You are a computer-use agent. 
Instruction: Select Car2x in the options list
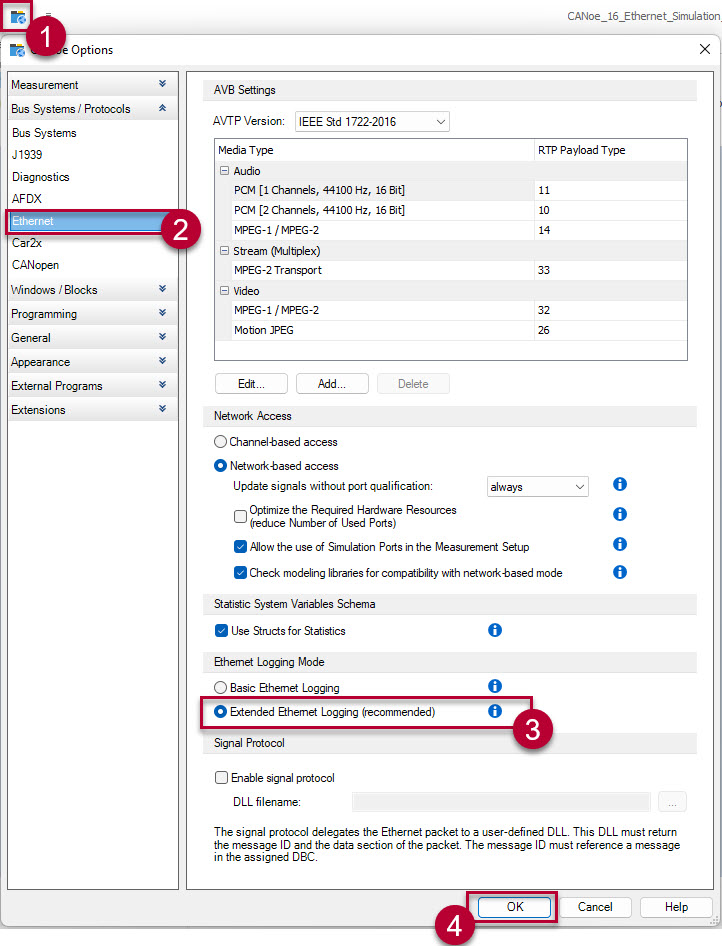tap(27, 243)
